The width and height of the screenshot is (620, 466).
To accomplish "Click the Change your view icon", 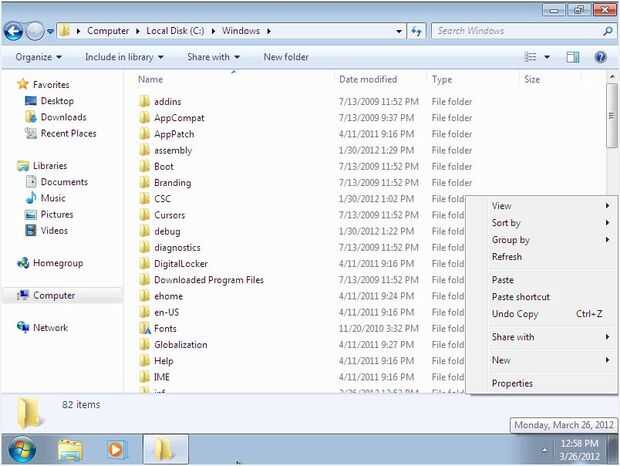I will (x=530, y=57).
